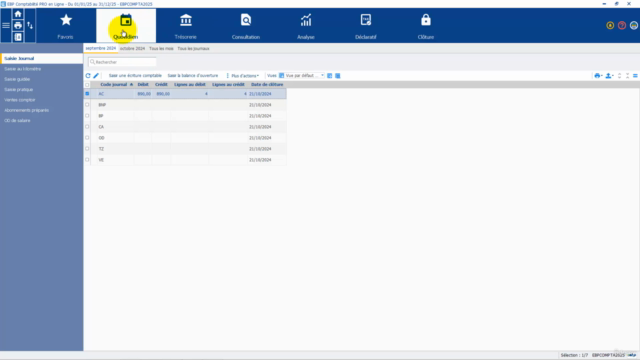The height and width of the screenshot is (360, 640).
Task: Click the yellow circular icon at top right
Action: click(x=610, y=25)
